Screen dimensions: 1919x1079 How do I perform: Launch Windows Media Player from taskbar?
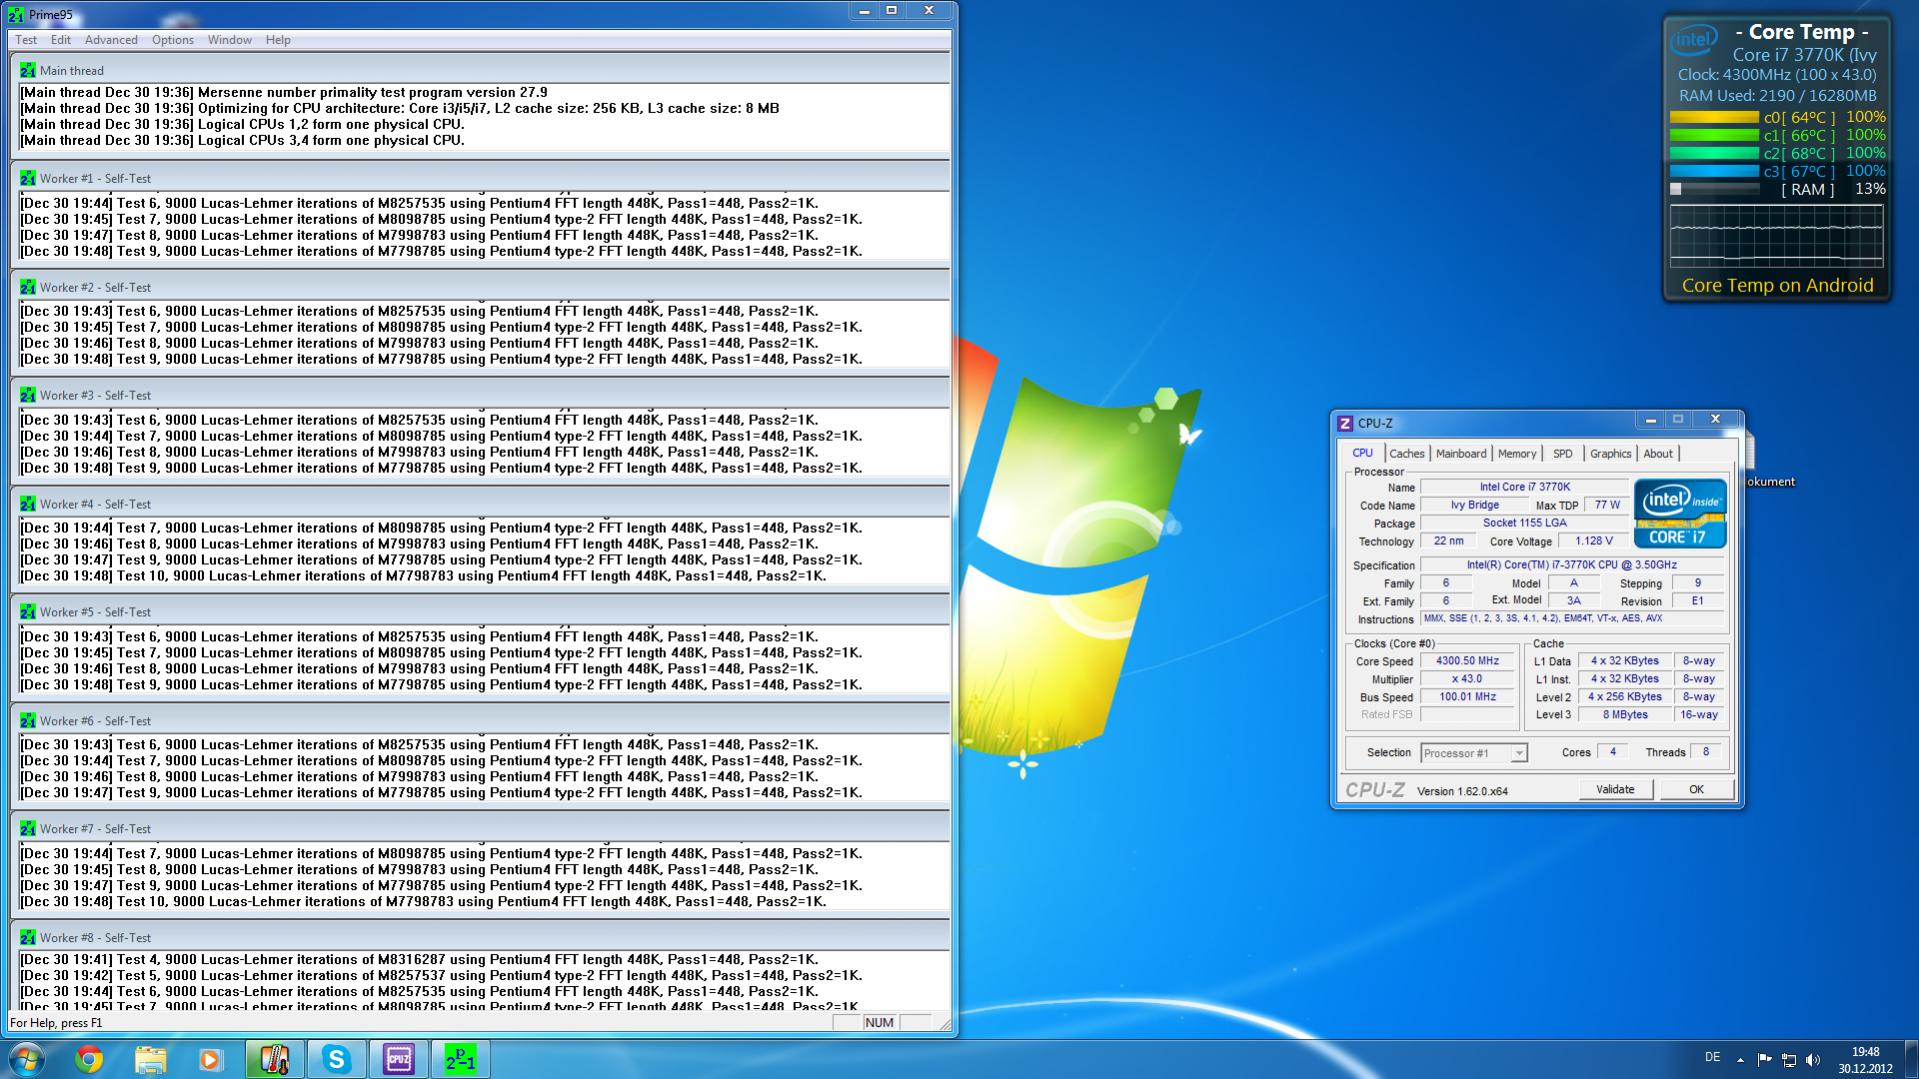[x=210, y=1059]
